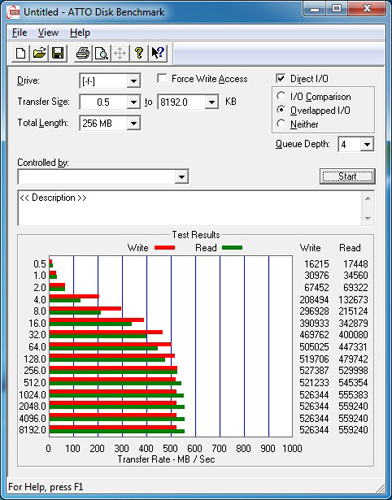Click the write value 208494
Screen dimensions: 392x500
[x=314, y=300]
